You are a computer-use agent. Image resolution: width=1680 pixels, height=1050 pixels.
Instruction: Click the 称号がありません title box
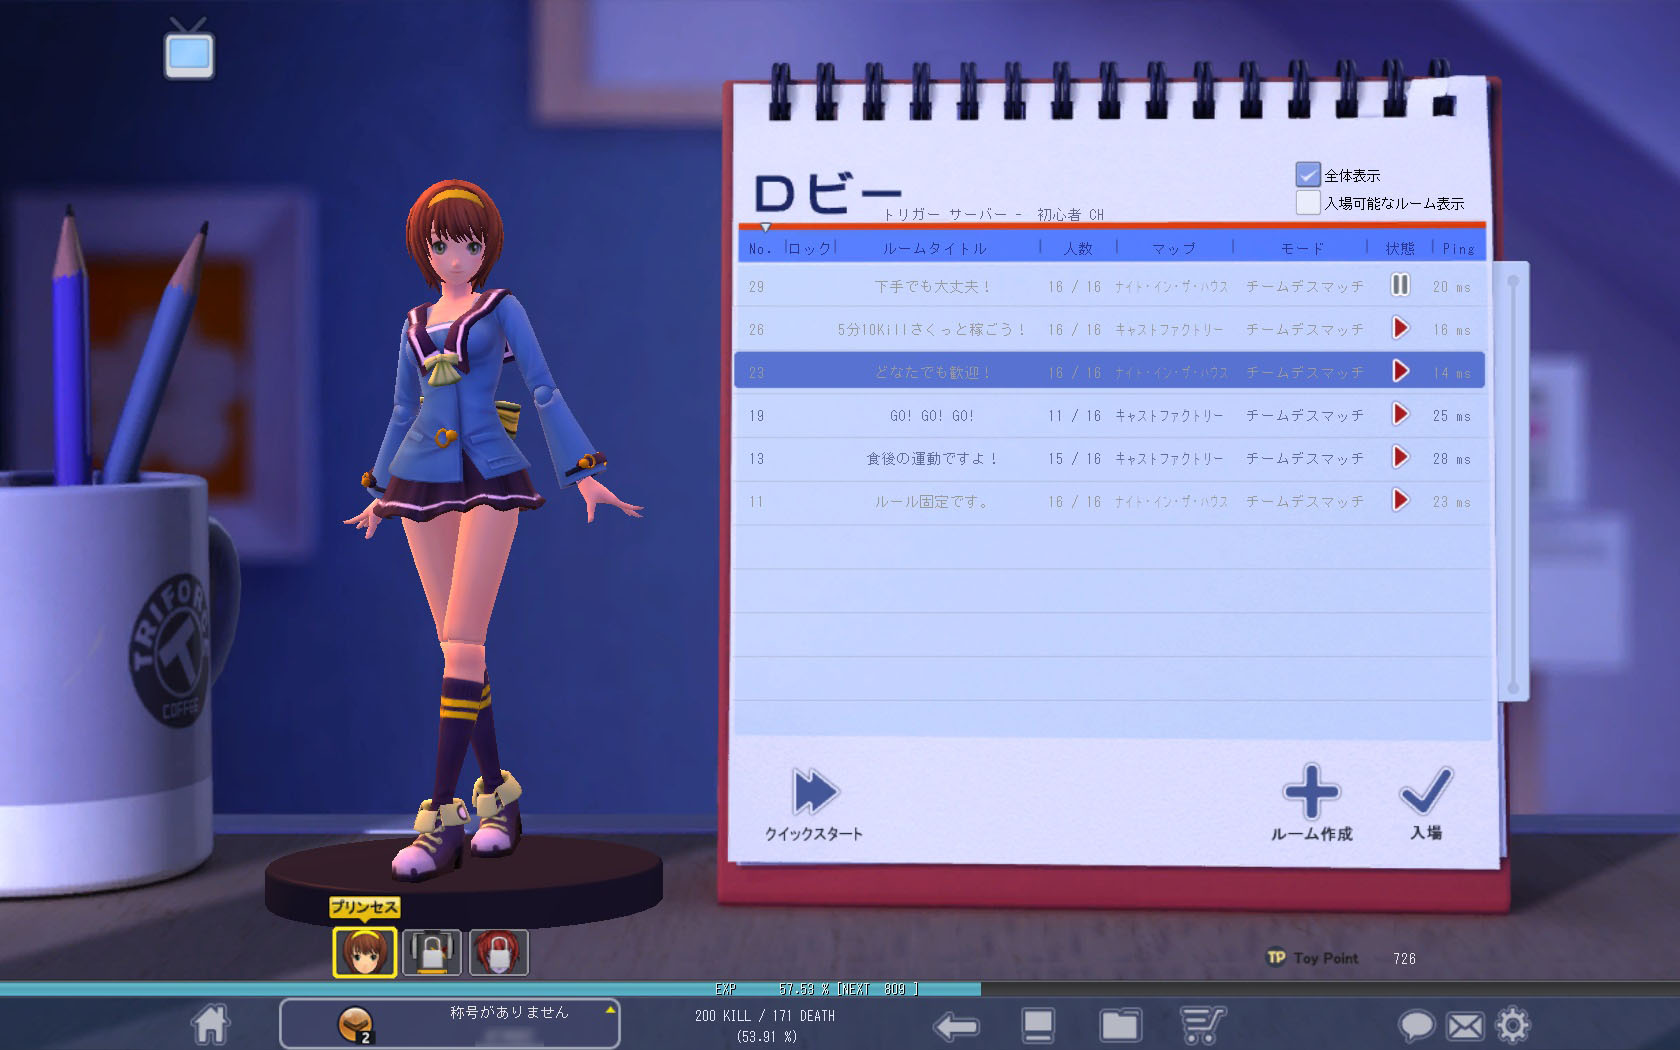(449, 1024)
